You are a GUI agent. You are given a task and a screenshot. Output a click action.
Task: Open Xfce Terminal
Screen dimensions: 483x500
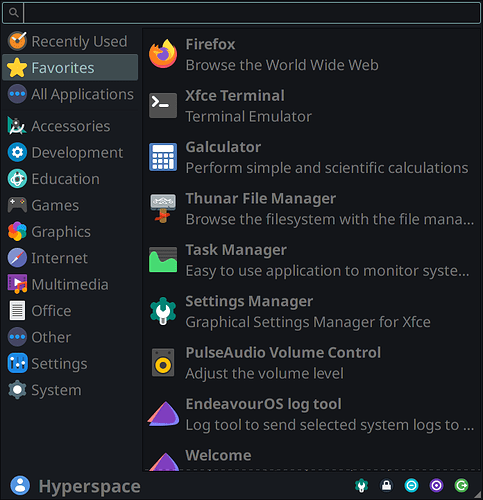(311, 106)
